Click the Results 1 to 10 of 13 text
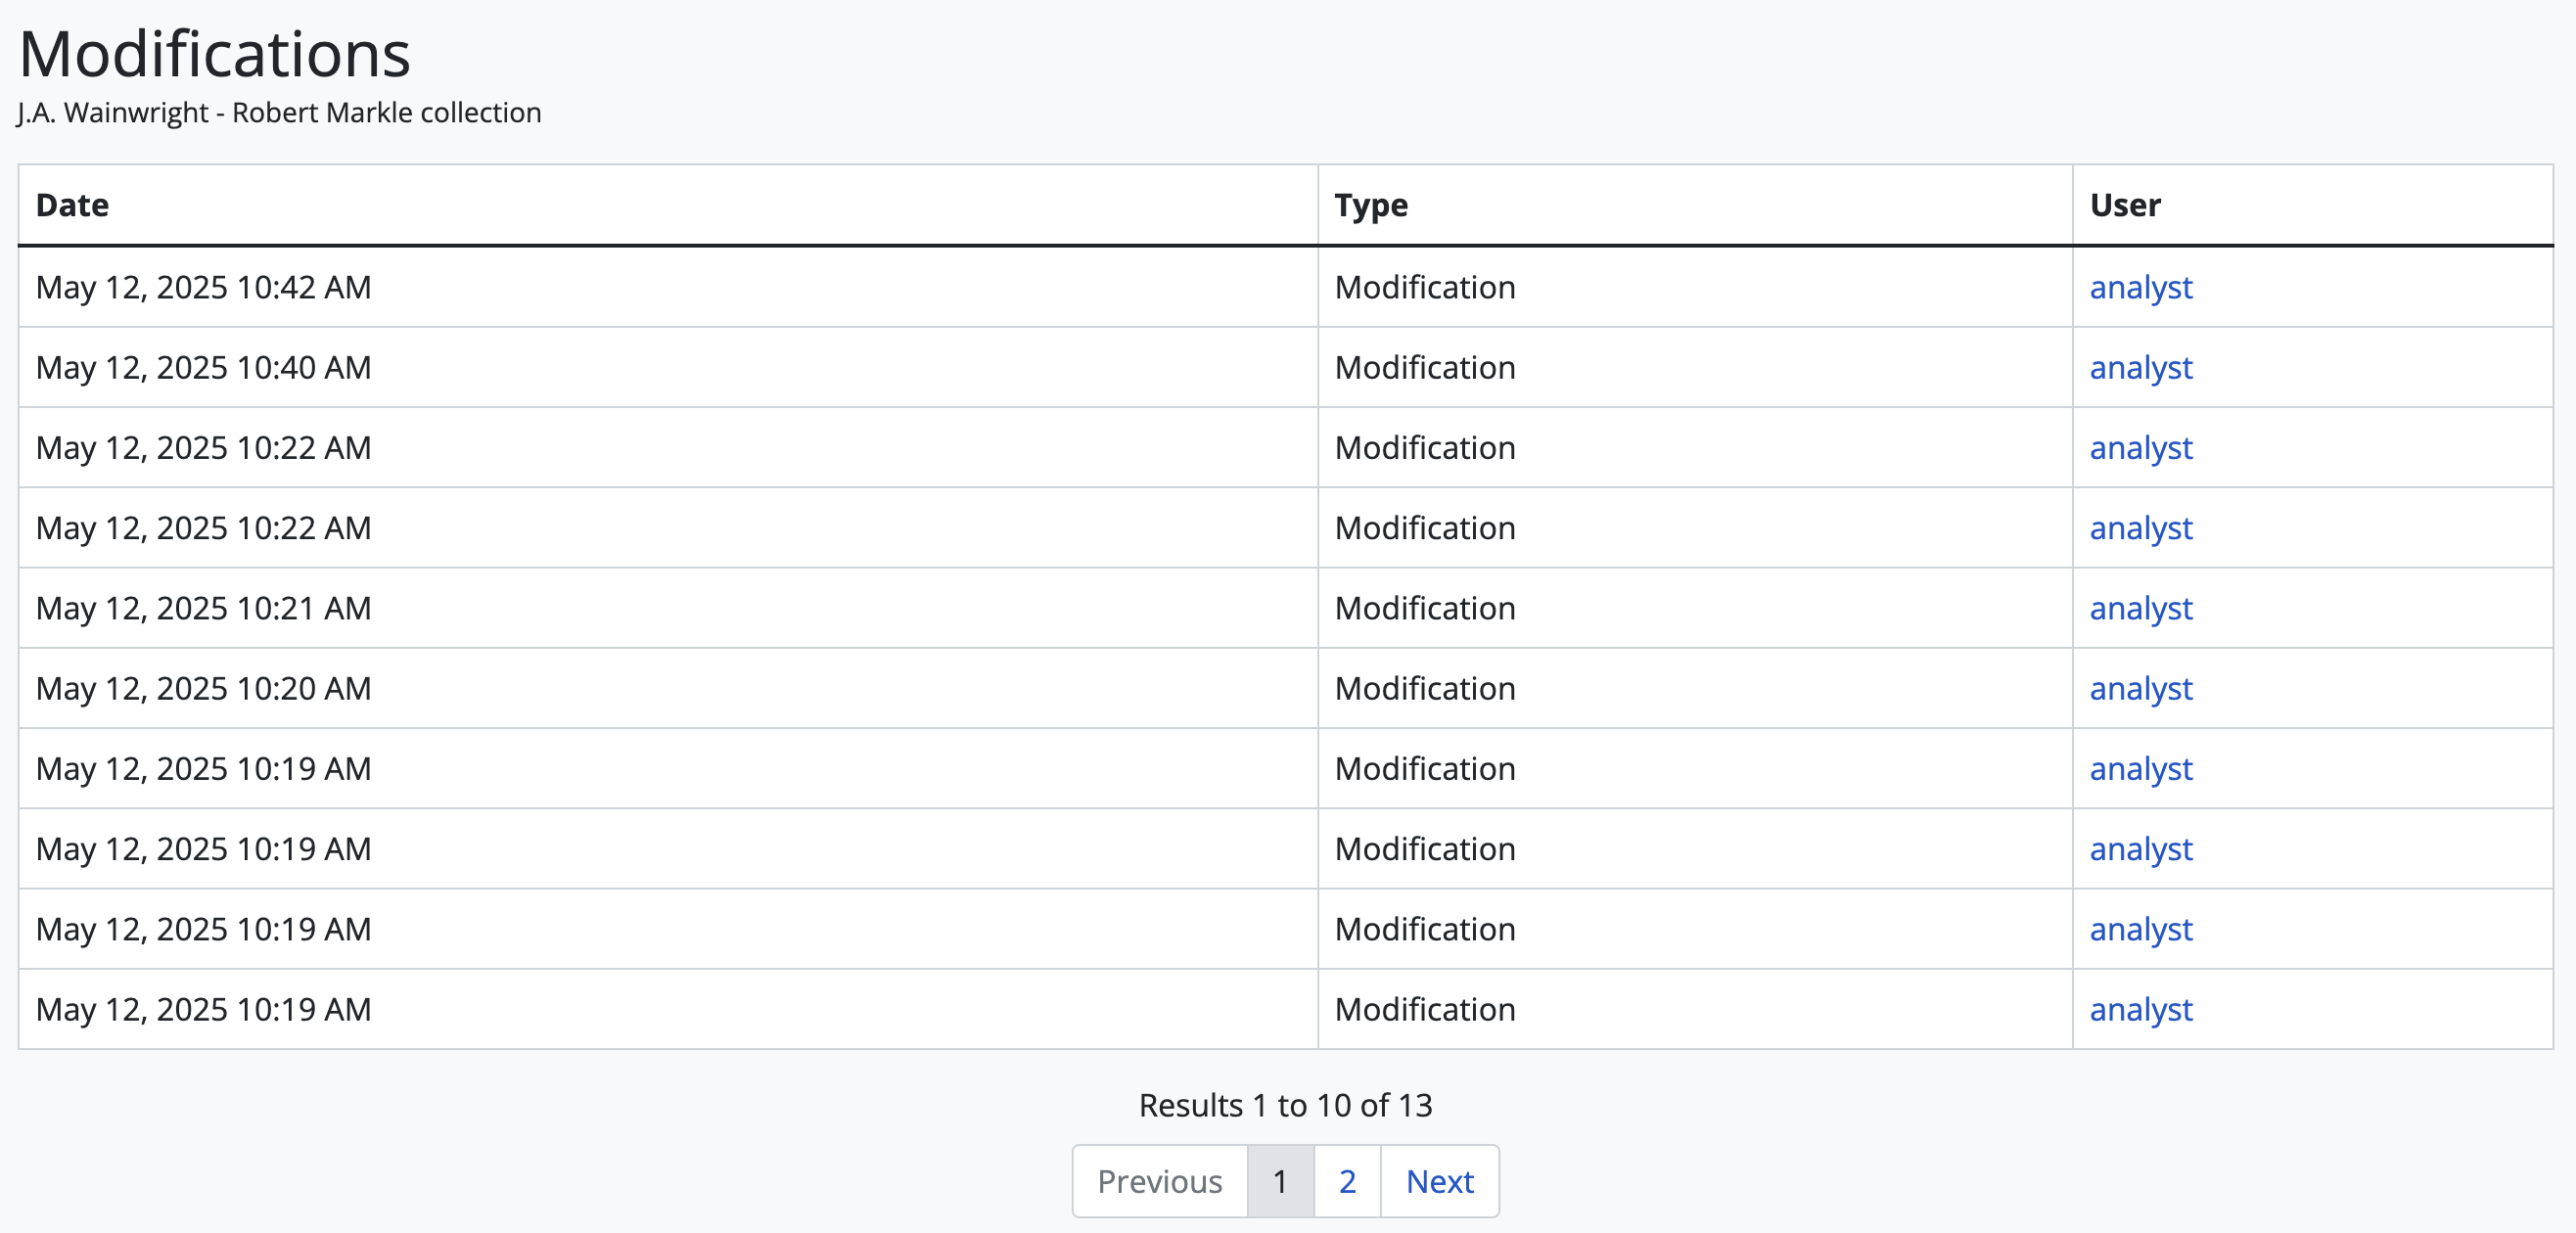Screen dimensions: 2576x1233 pyautogui.click(x=1285, y=1105)
